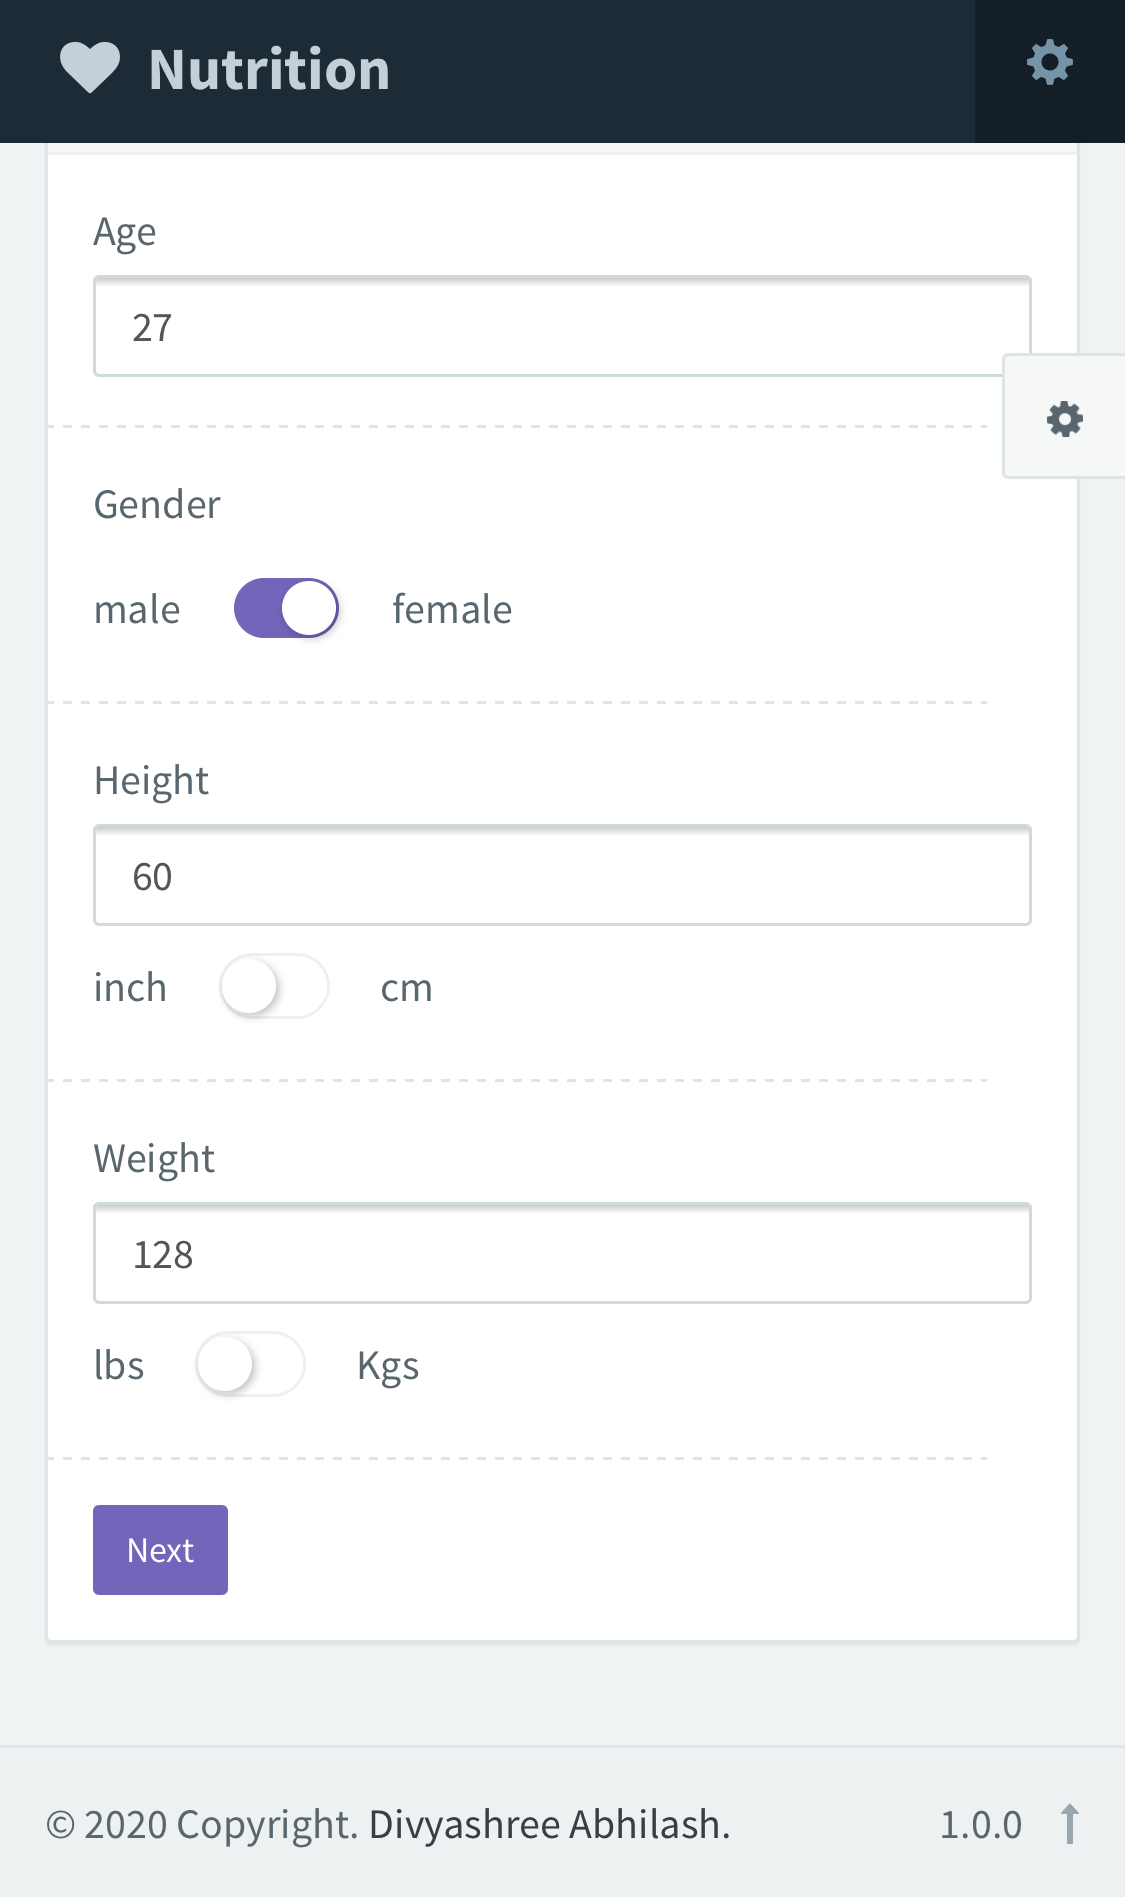Open settings gear in header bar
The width and height of the screenshot is (1125, 1897).
(1050, 63)
